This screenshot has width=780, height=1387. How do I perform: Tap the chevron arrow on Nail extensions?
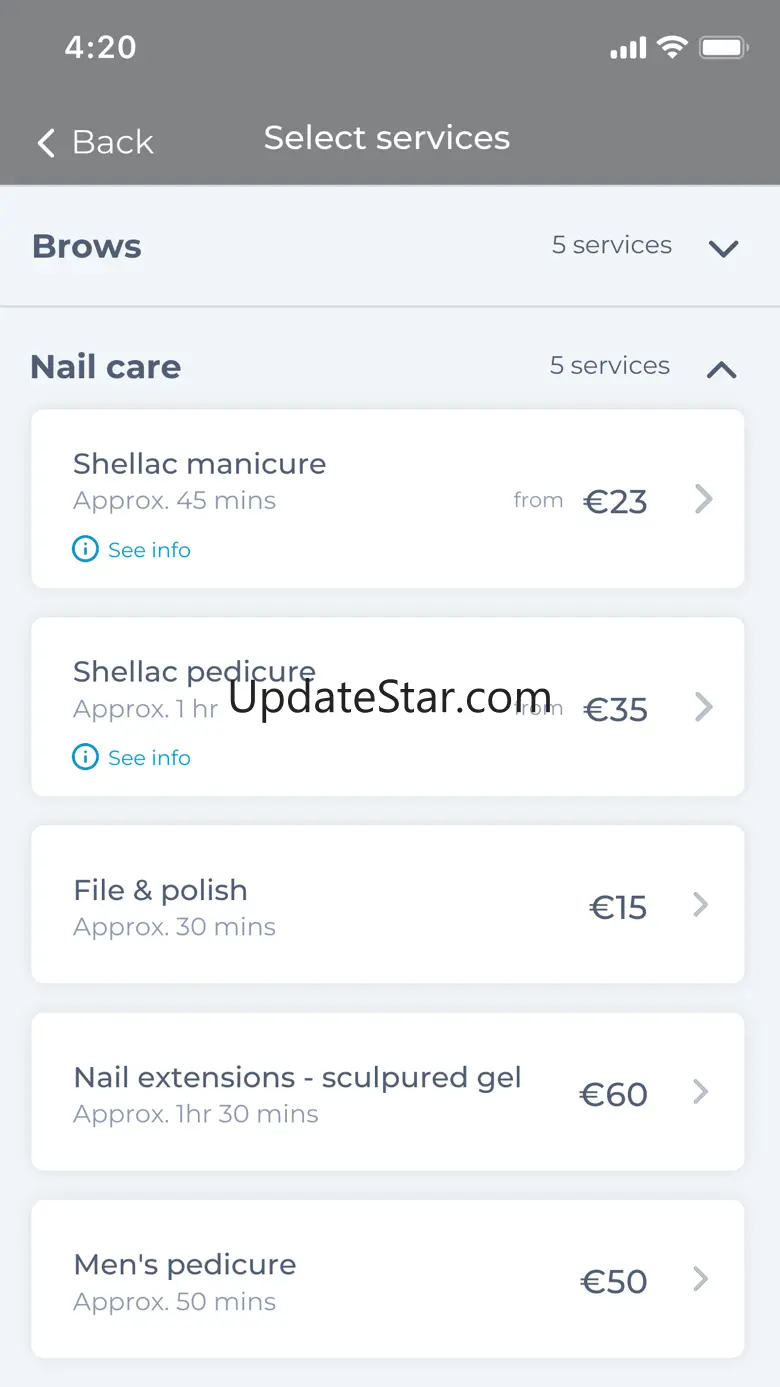point(702,1092)
